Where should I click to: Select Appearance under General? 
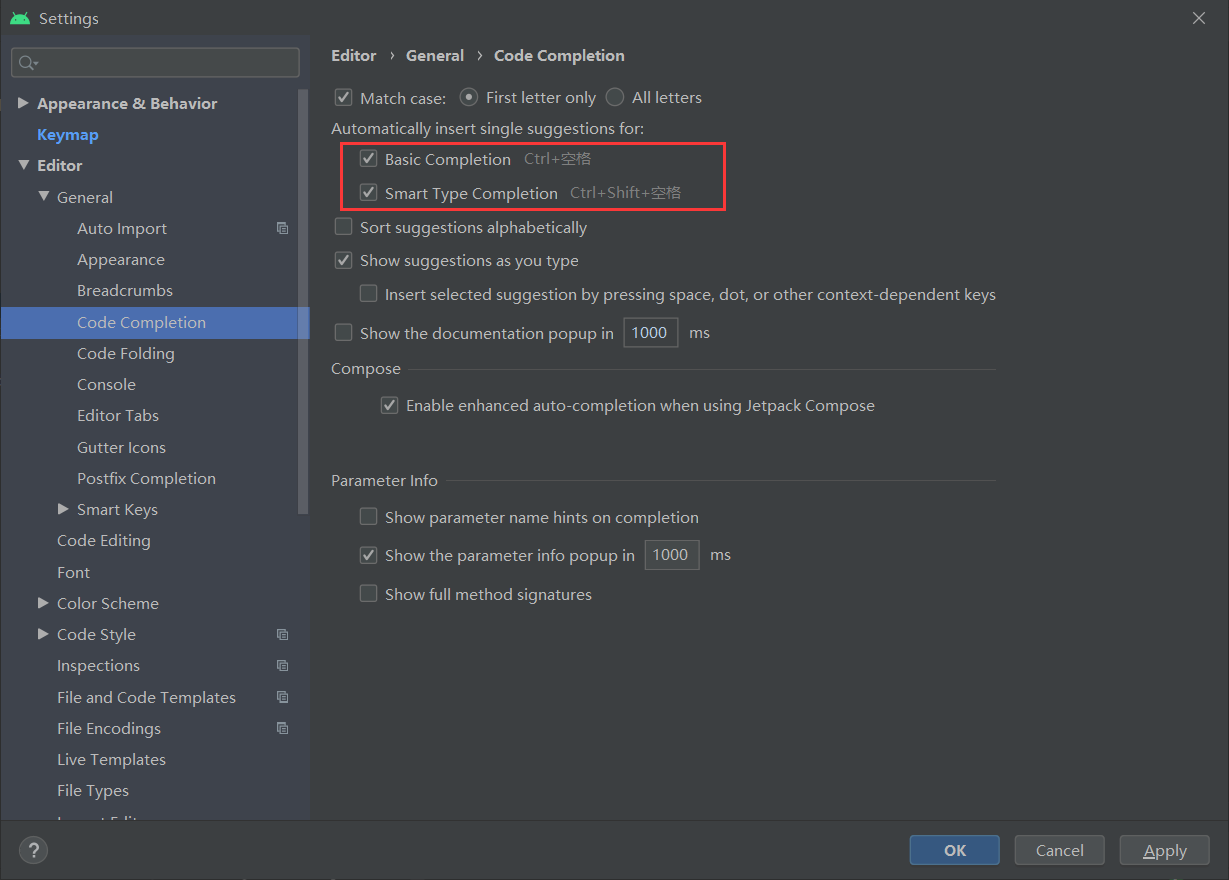point(120,259)
